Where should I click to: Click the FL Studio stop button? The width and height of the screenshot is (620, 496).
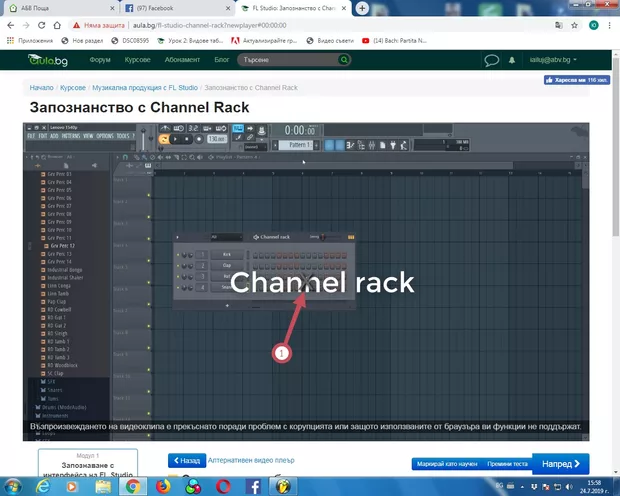point(187,139)
